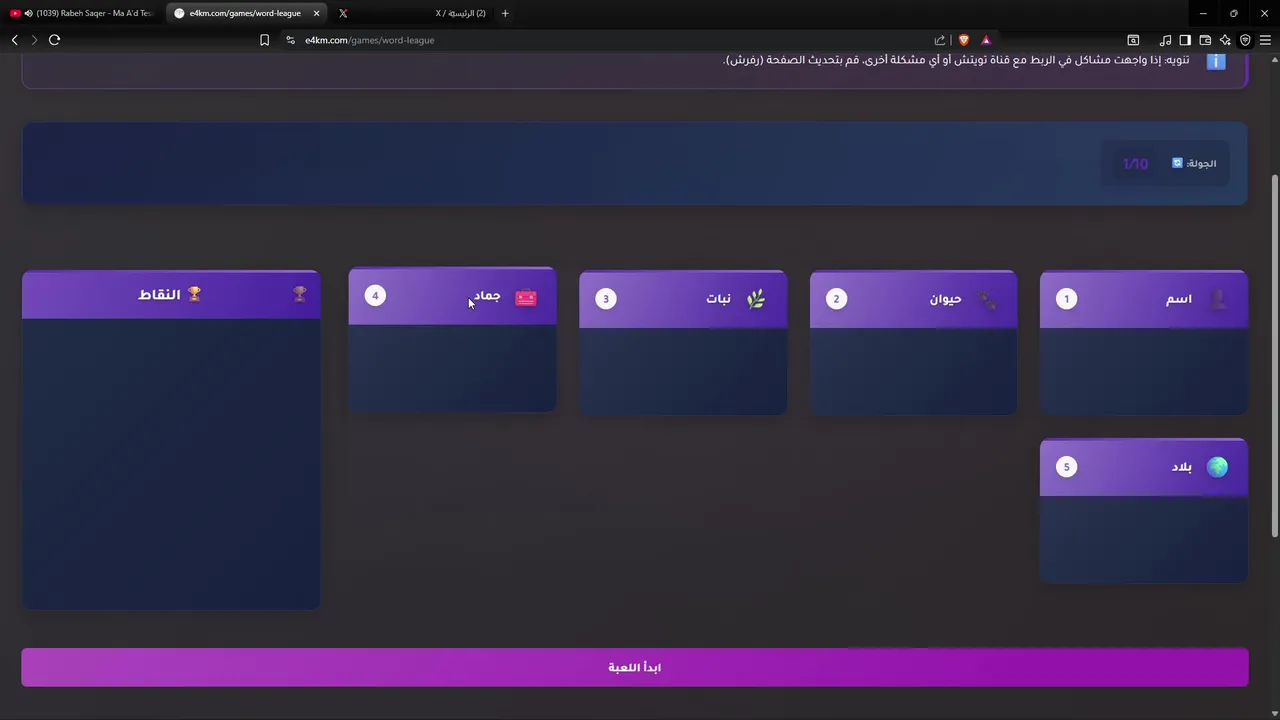
Task: Click the الجولة round label
Action: click(1202, 163)
